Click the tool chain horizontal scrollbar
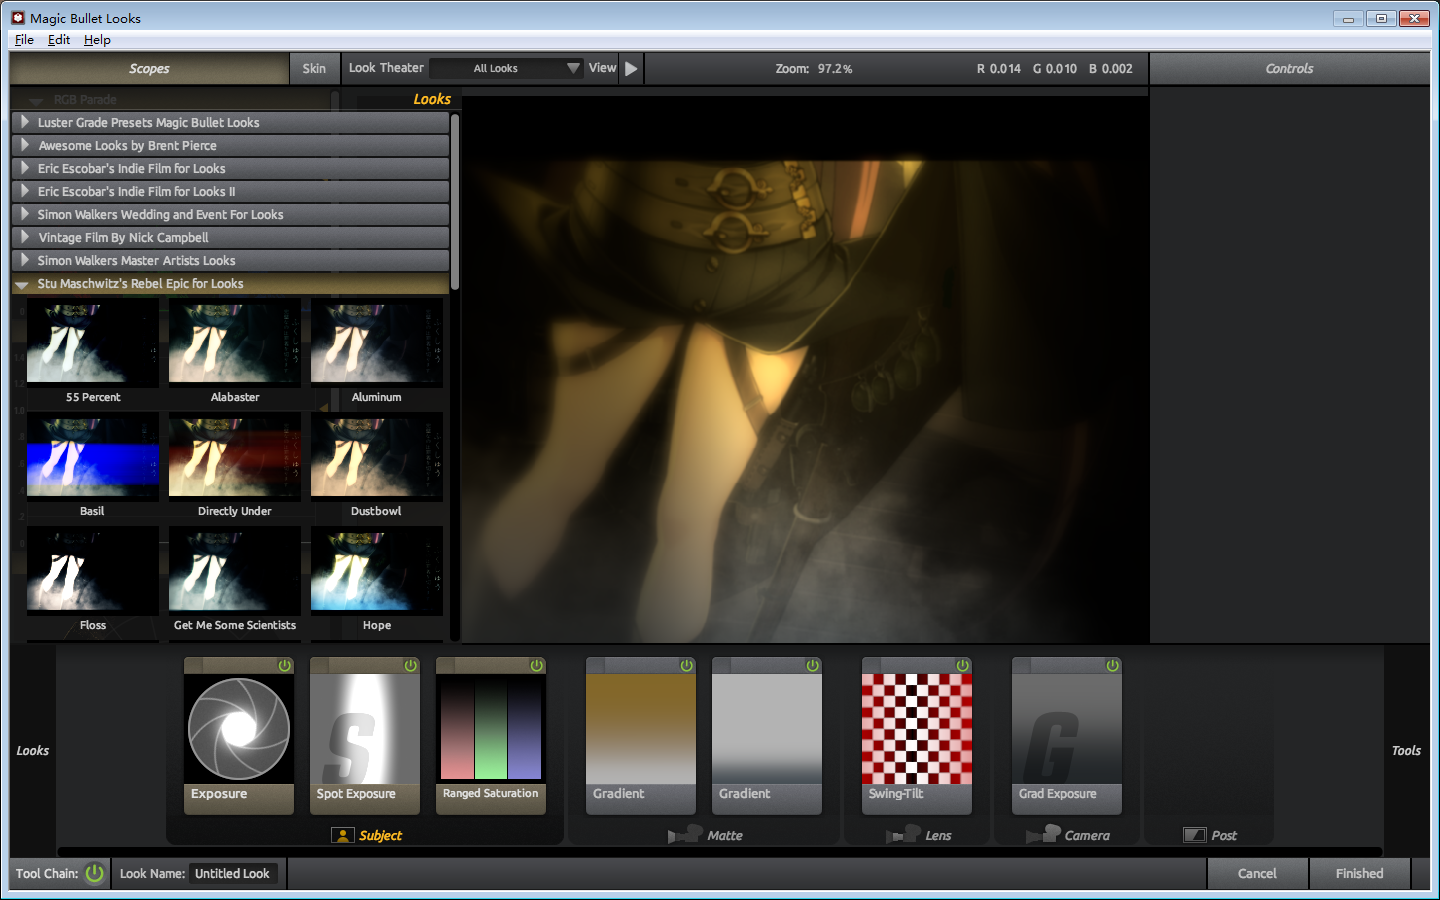Viewport: 1440px width, 900px height. point(720,852)
